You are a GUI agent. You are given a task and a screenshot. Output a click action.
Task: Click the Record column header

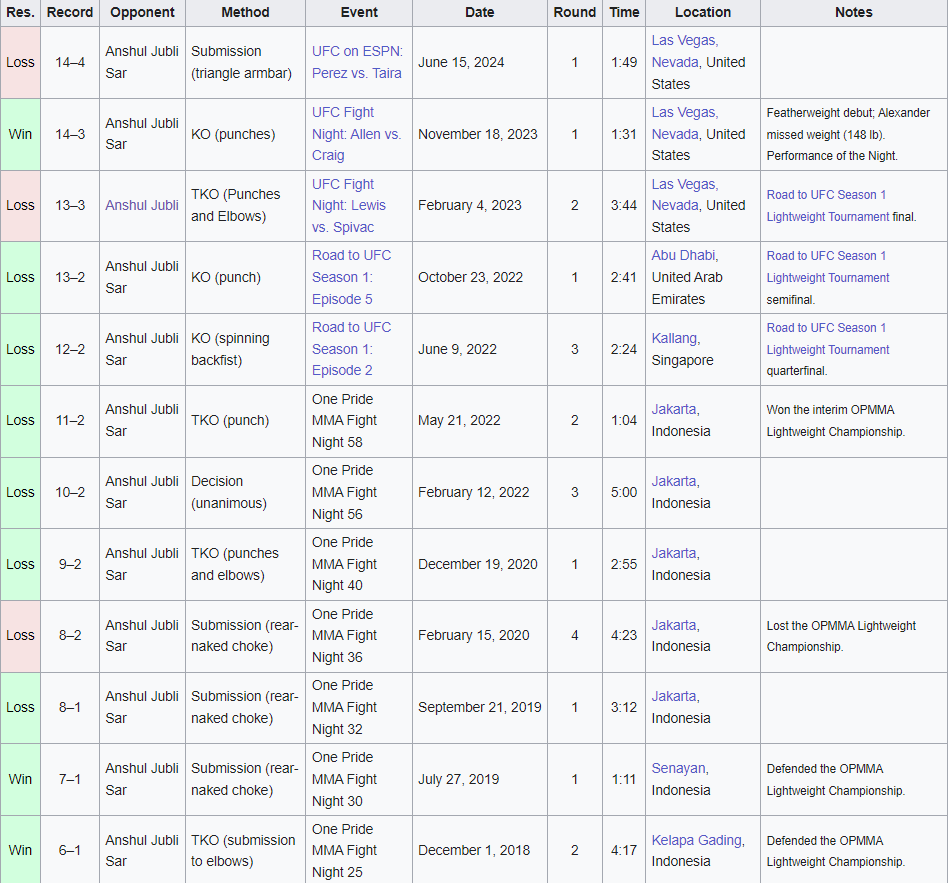tap(70, 13)
